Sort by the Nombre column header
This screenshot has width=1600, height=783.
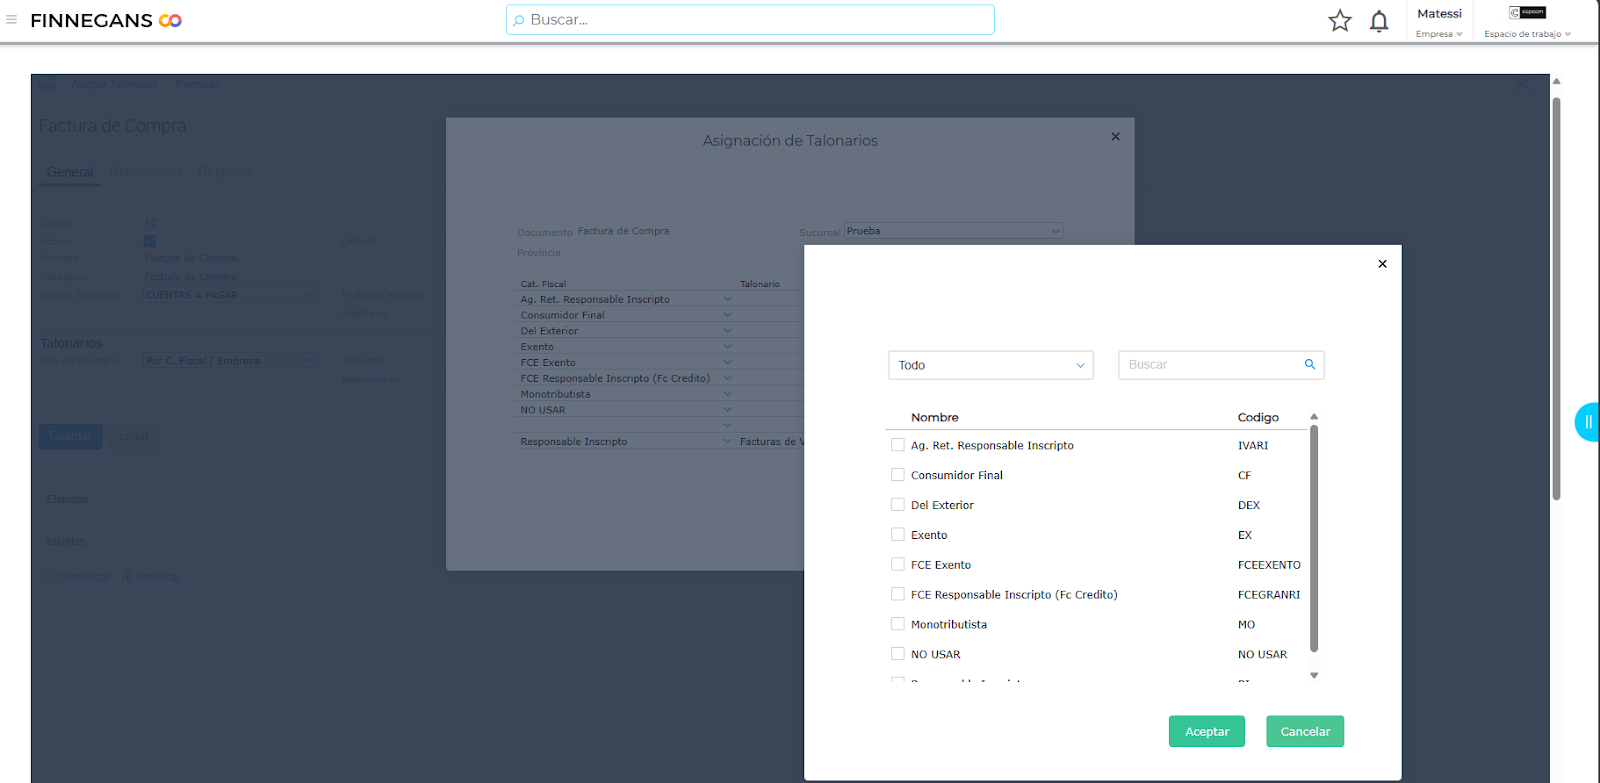coord(934,417)
